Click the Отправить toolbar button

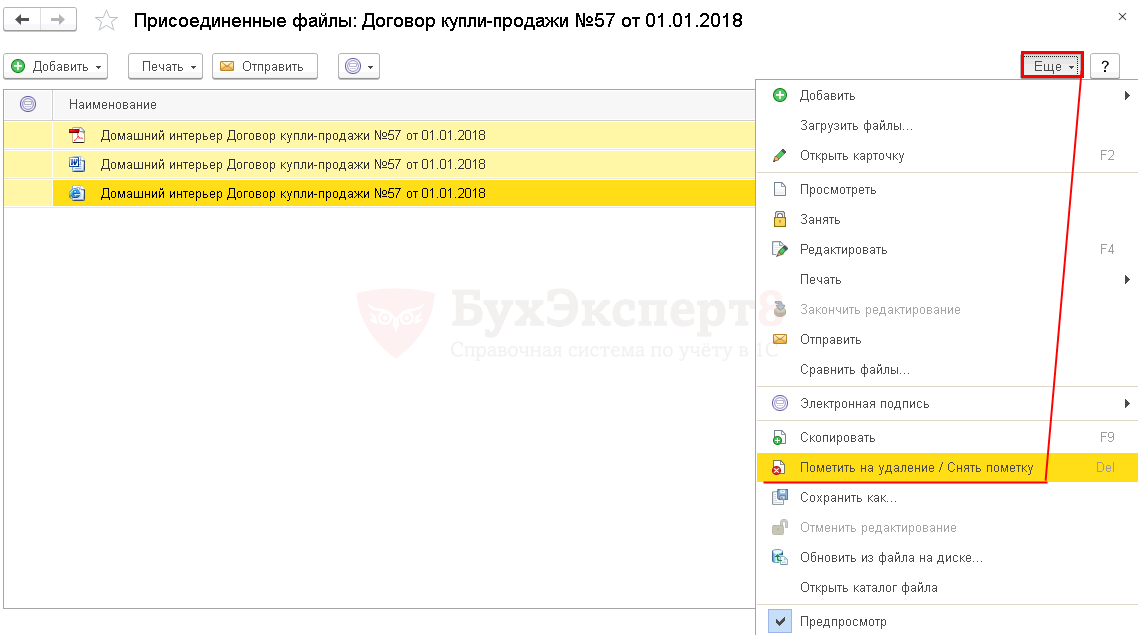[x=265, y=66]
